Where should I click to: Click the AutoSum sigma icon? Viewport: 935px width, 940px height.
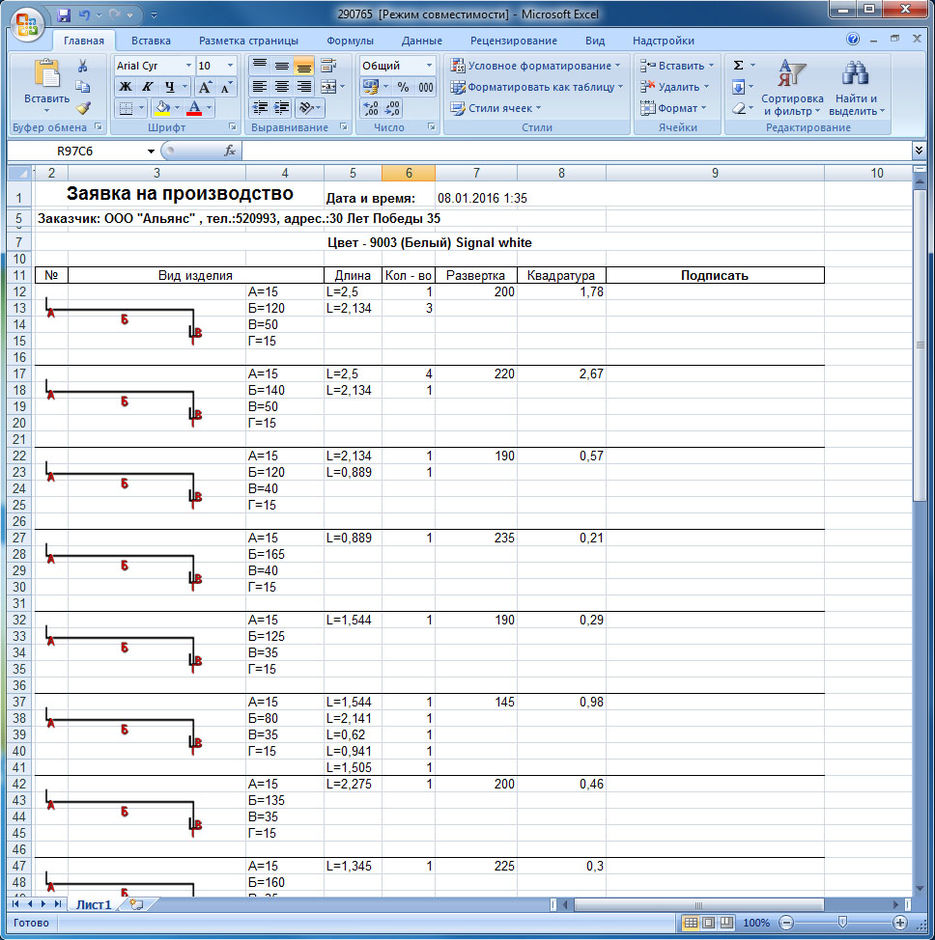[x=738, y=65]
